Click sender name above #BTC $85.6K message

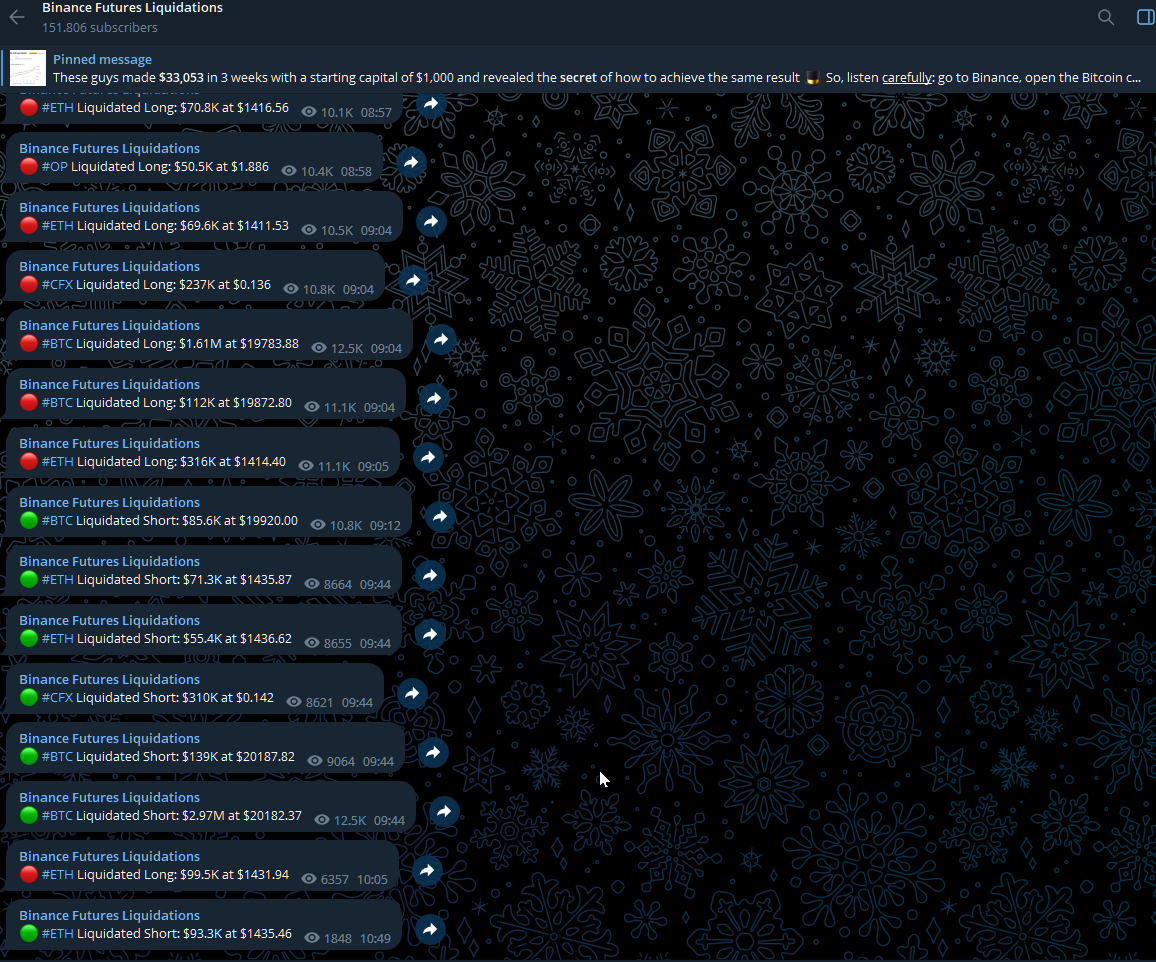(109, 502)
